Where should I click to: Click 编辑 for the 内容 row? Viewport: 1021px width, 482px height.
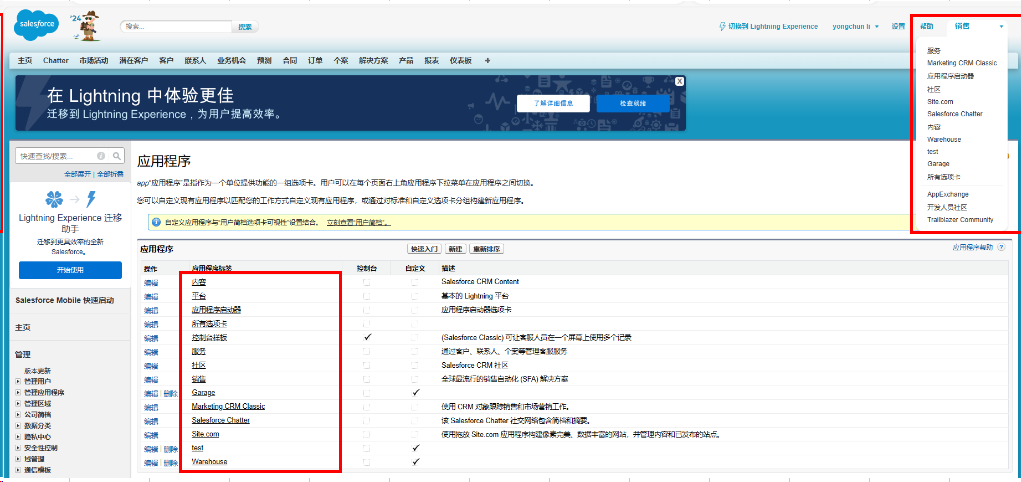click(x=150, y=282)
